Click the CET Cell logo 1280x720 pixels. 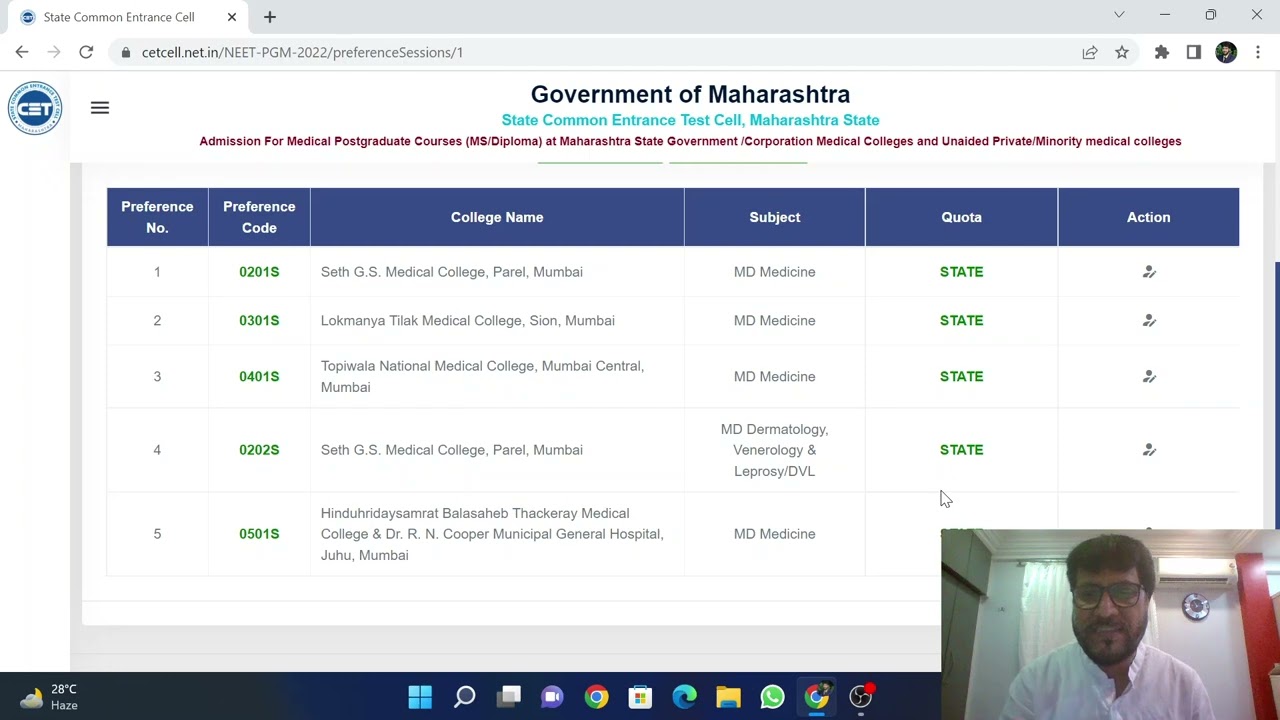click(x=35, y=108)
